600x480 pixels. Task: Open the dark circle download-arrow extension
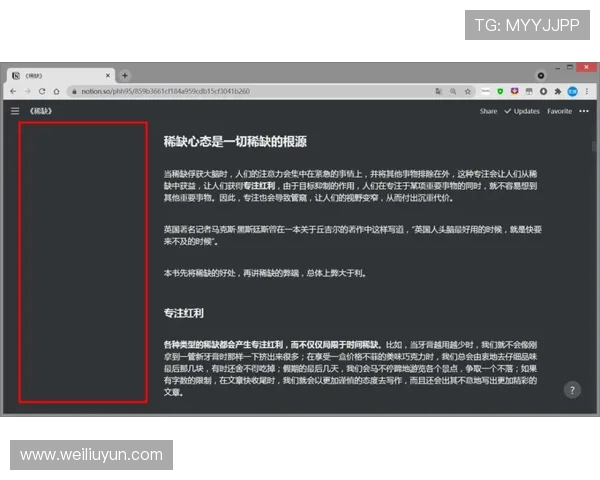click(x=543, y=91)
